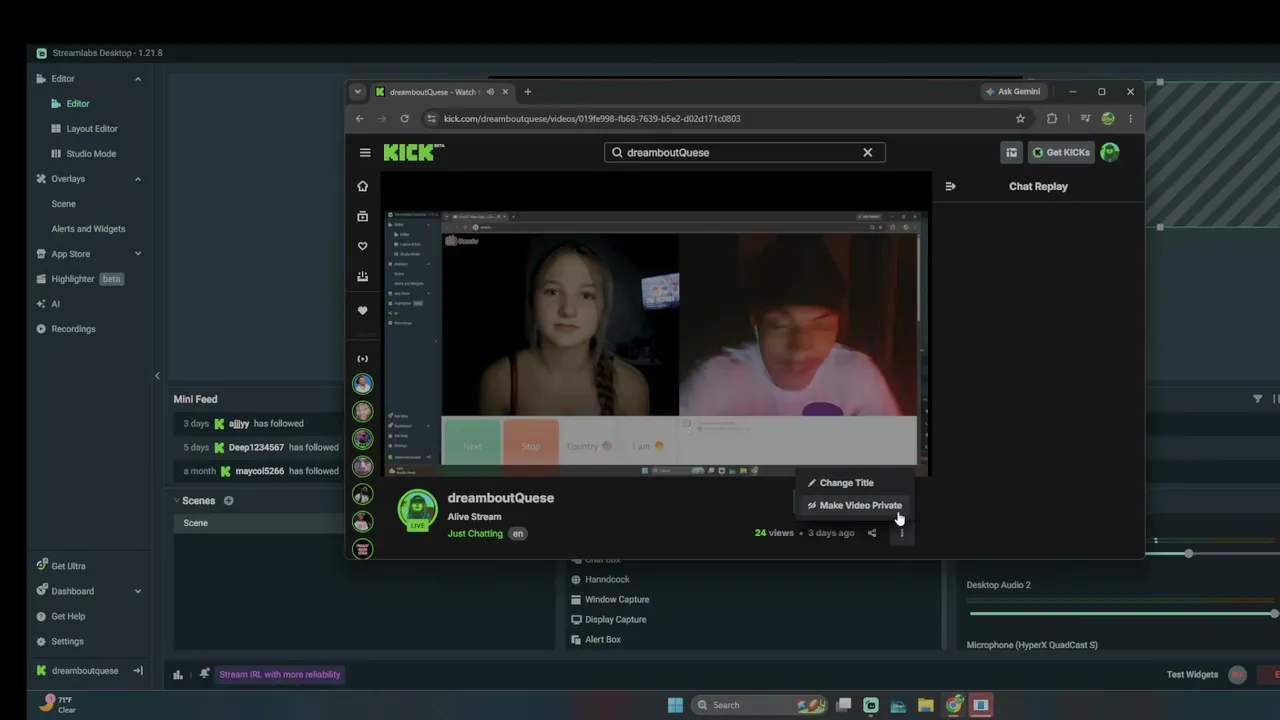Open Chrome three-dot menu
Image resolution: width=1280 pixels, height=720 pixels.
click(1130, 118)
